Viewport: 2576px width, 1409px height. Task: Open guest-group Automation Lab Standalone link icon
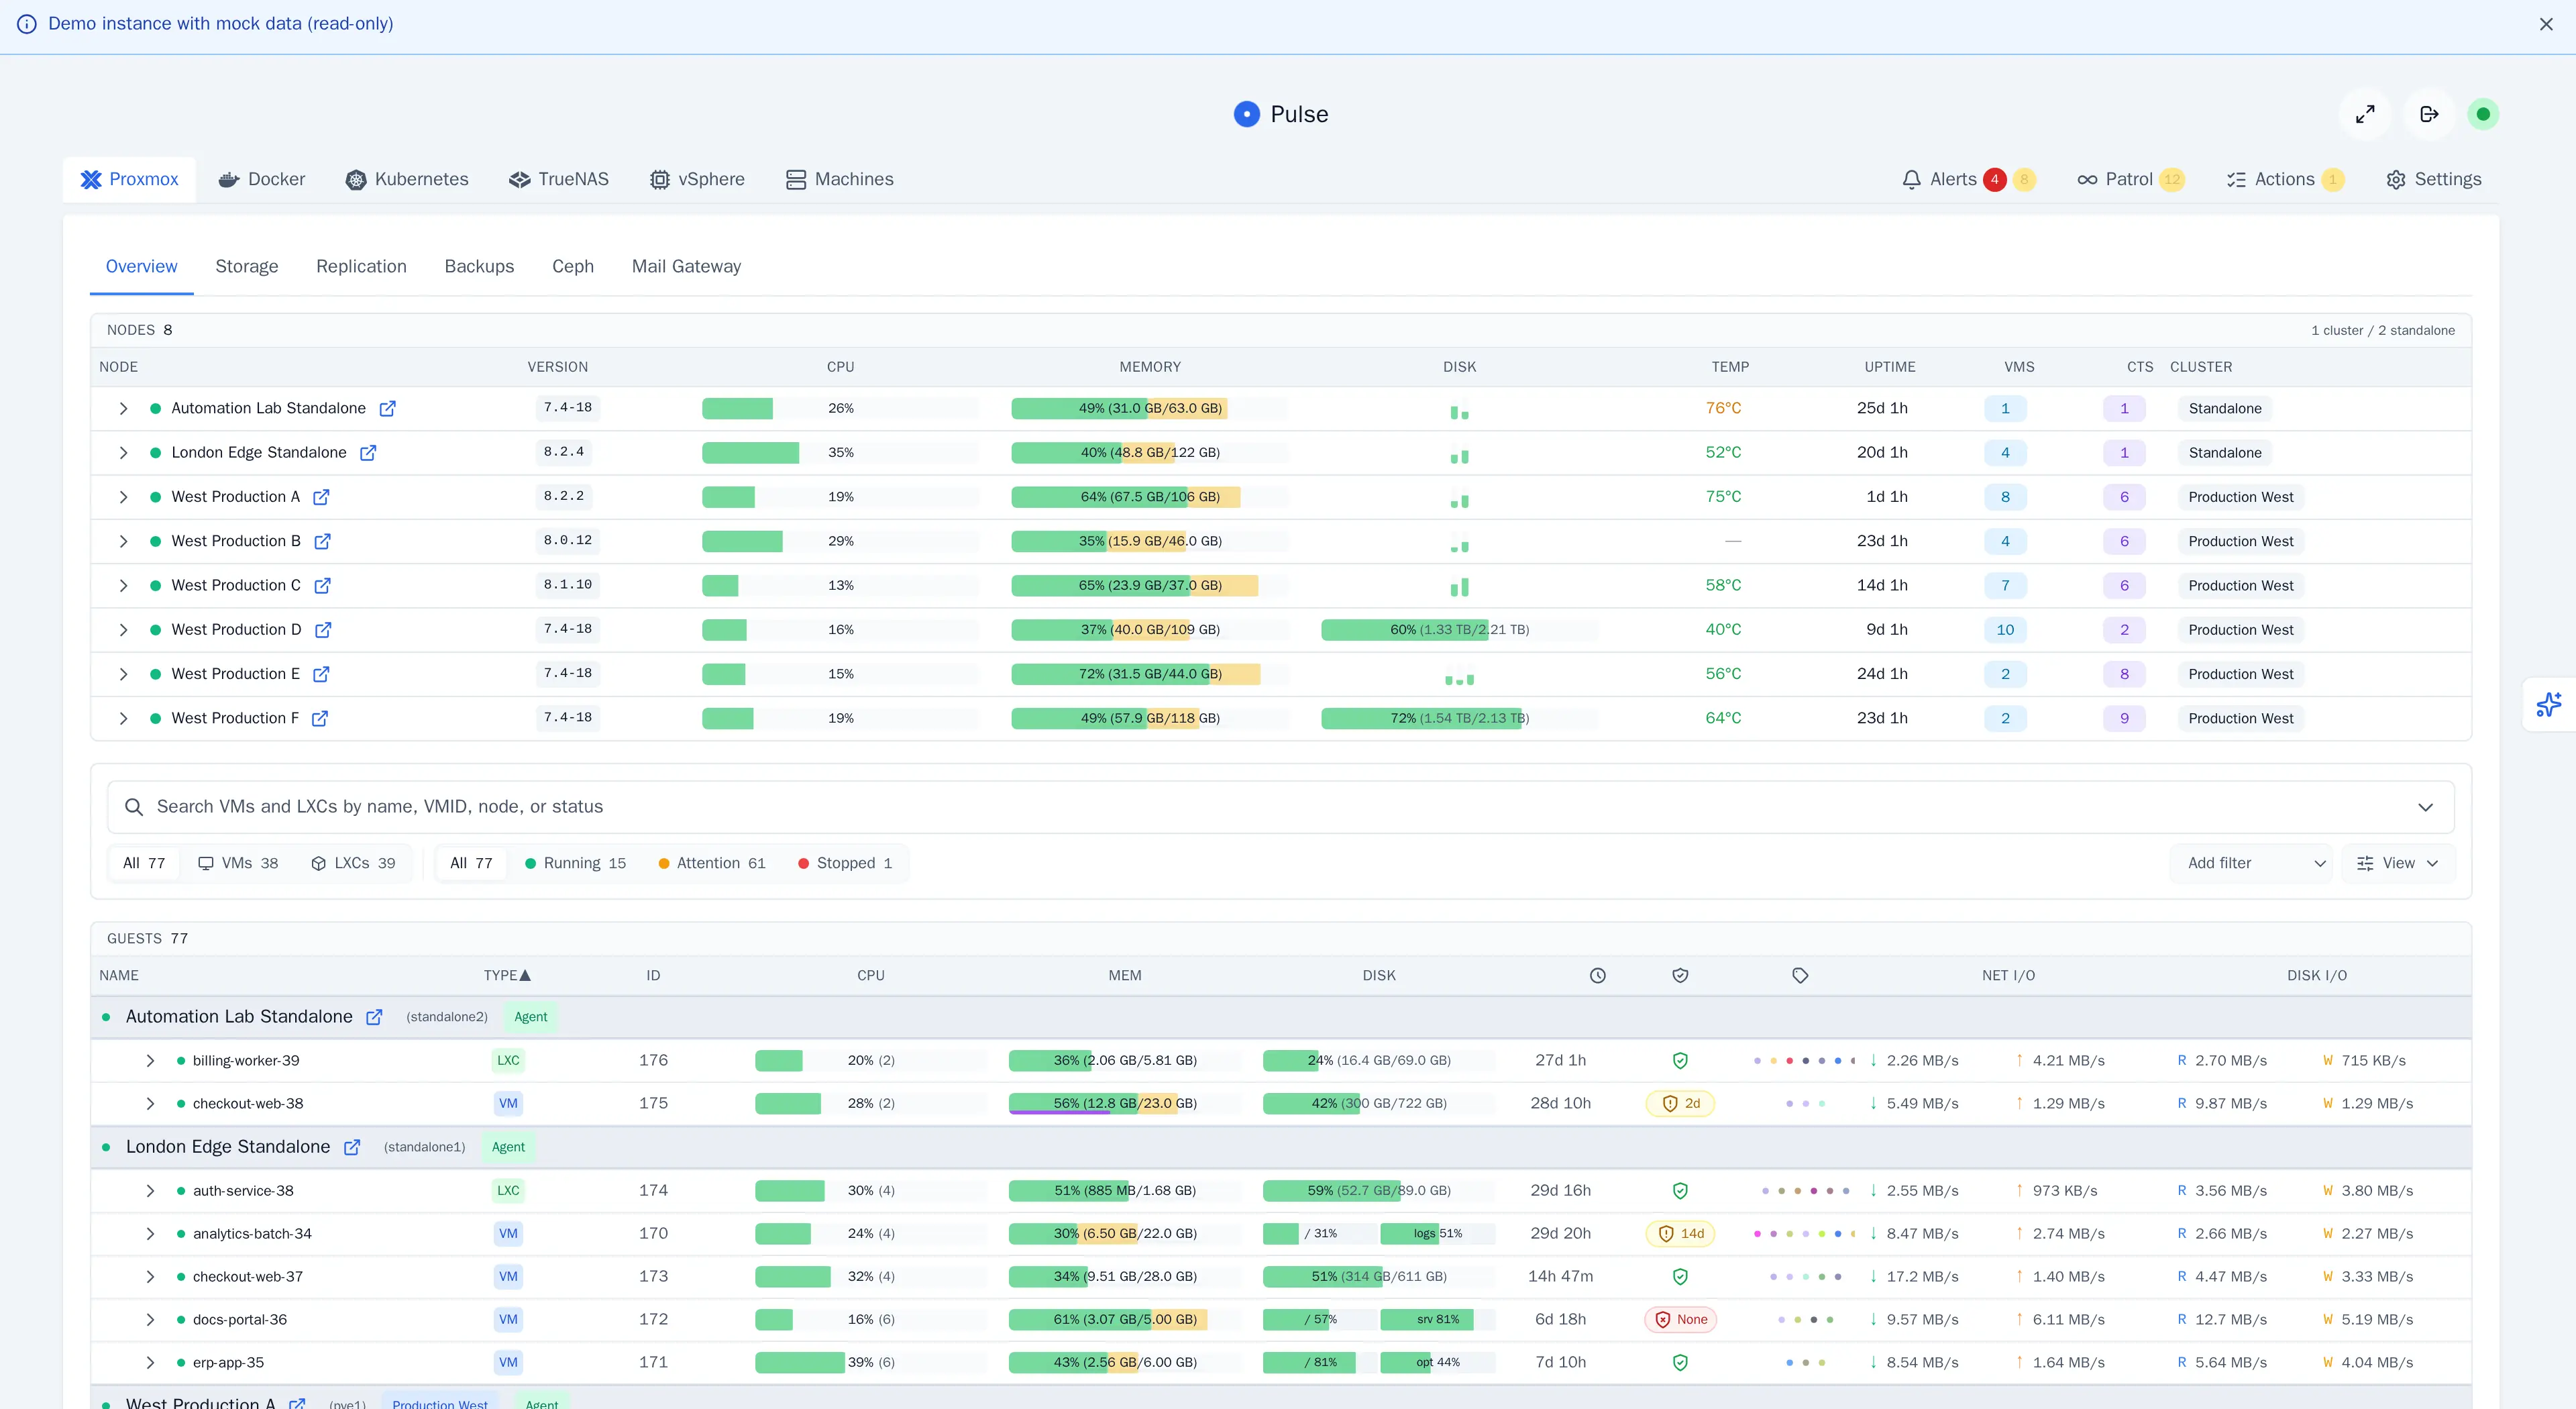pyautogui.click(x=374, y=1017)
